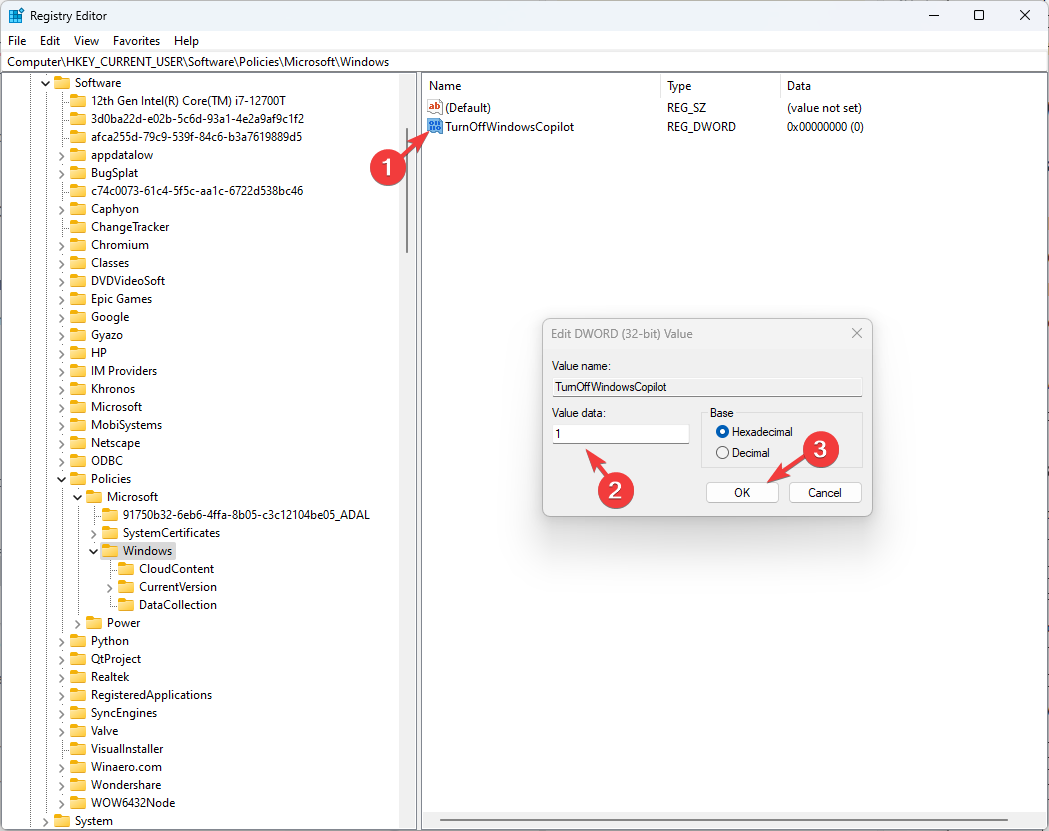Switch base to Decimal
Screen dimensions: 1049x831
point(721,452)
